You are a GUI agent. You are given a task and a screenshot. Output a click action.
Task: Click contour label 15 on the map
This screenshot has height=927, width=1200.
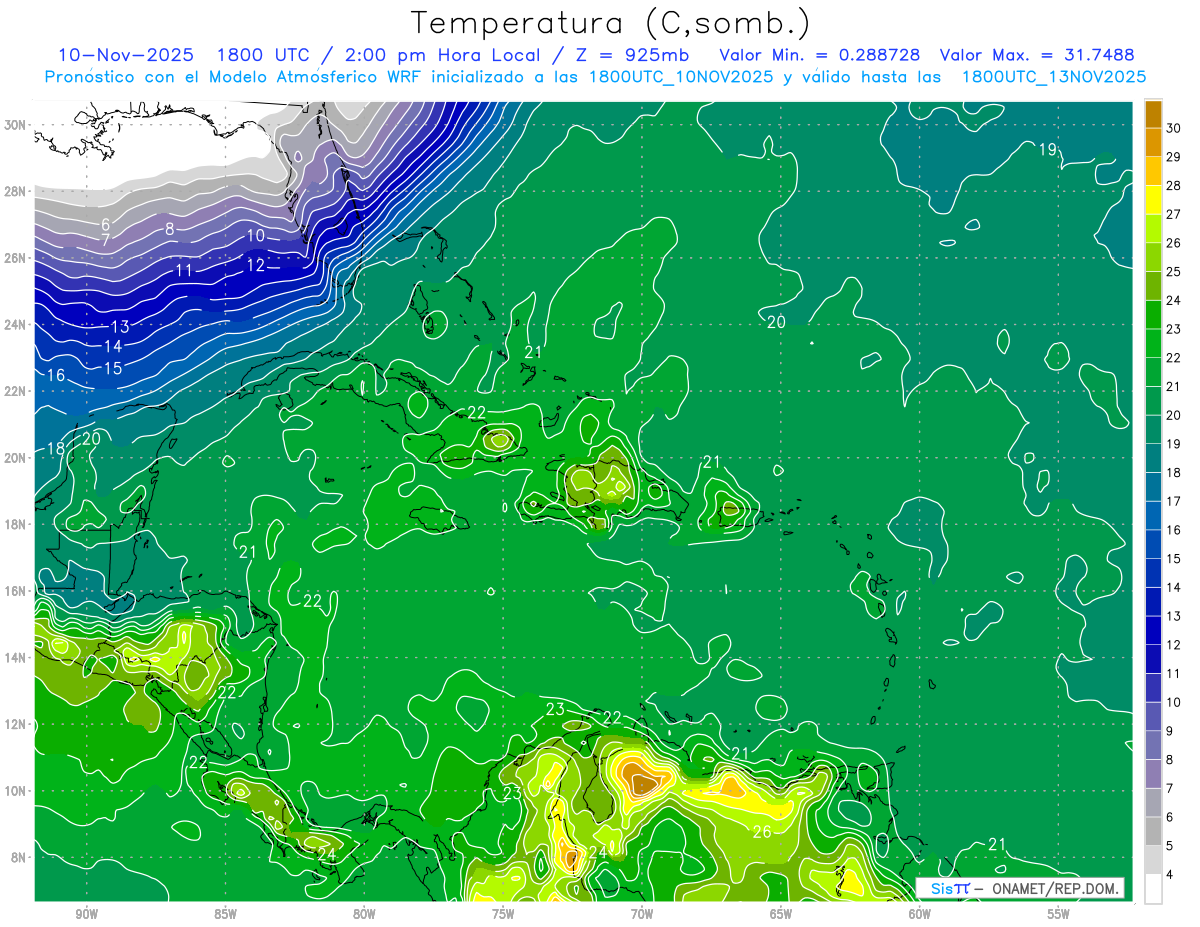point(113,369)
